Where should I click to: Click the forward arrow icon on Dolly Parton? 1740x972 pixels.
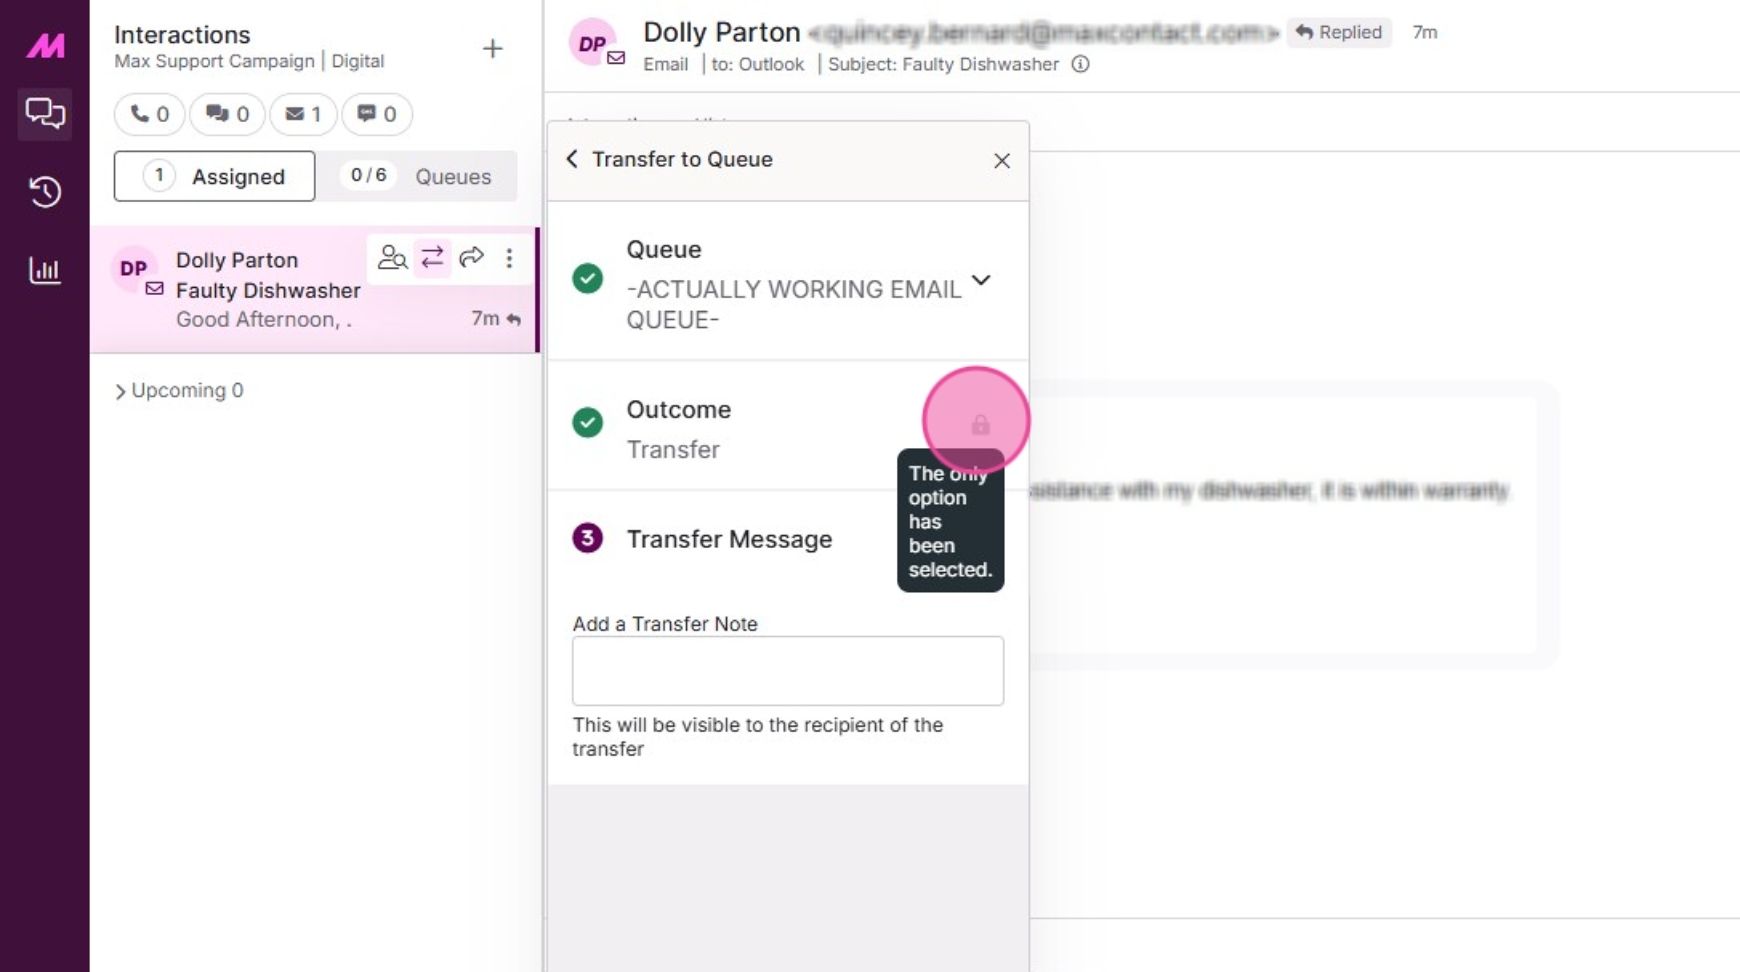click(x=471, y=258)
